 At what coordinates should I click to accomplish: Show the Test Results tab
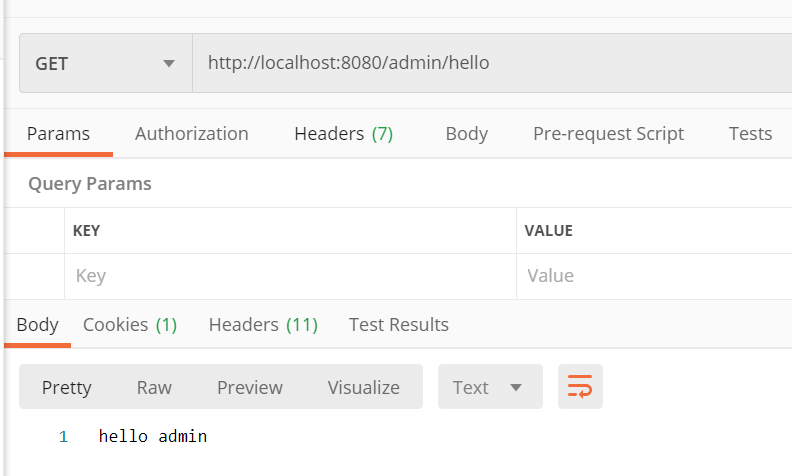(399, 325)
